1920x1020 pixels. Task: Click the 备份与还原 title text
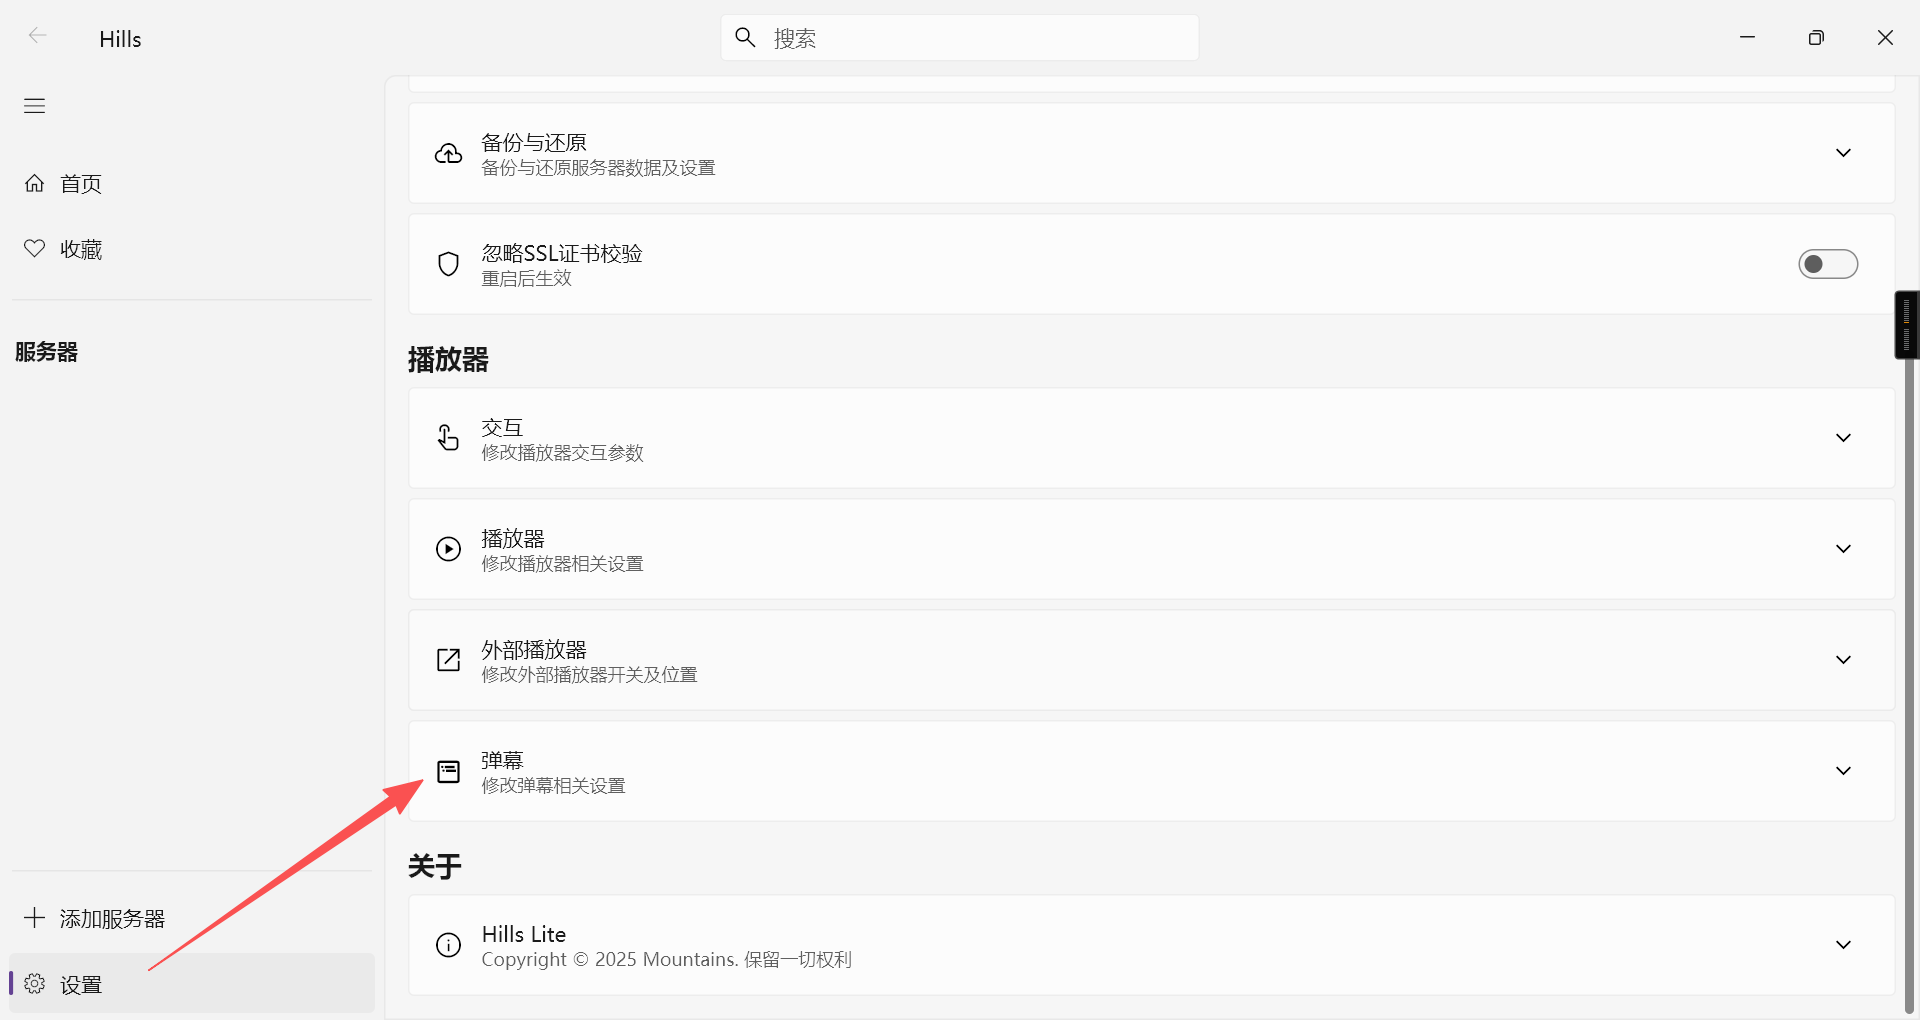click(x=534, y=143)
